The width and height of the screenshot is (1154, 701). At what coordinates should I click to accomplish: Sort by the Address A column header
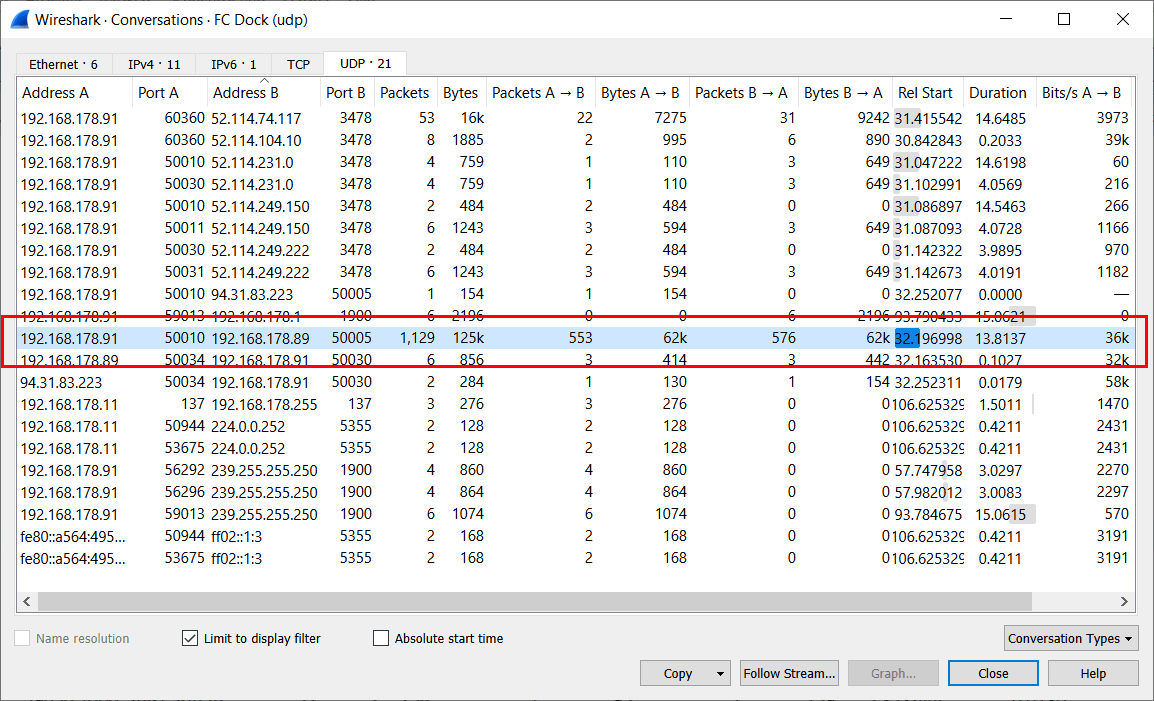74,93
